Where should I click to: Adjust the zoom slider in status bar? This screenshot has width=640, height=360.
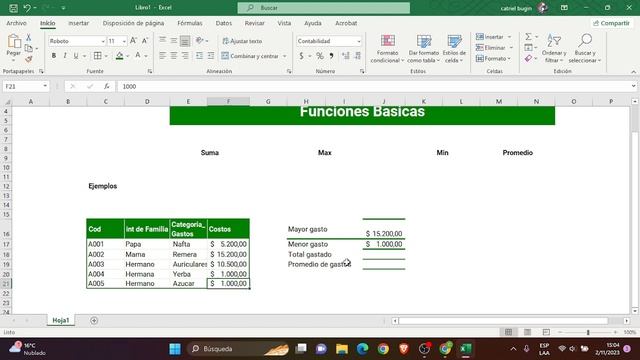(588, 333)
